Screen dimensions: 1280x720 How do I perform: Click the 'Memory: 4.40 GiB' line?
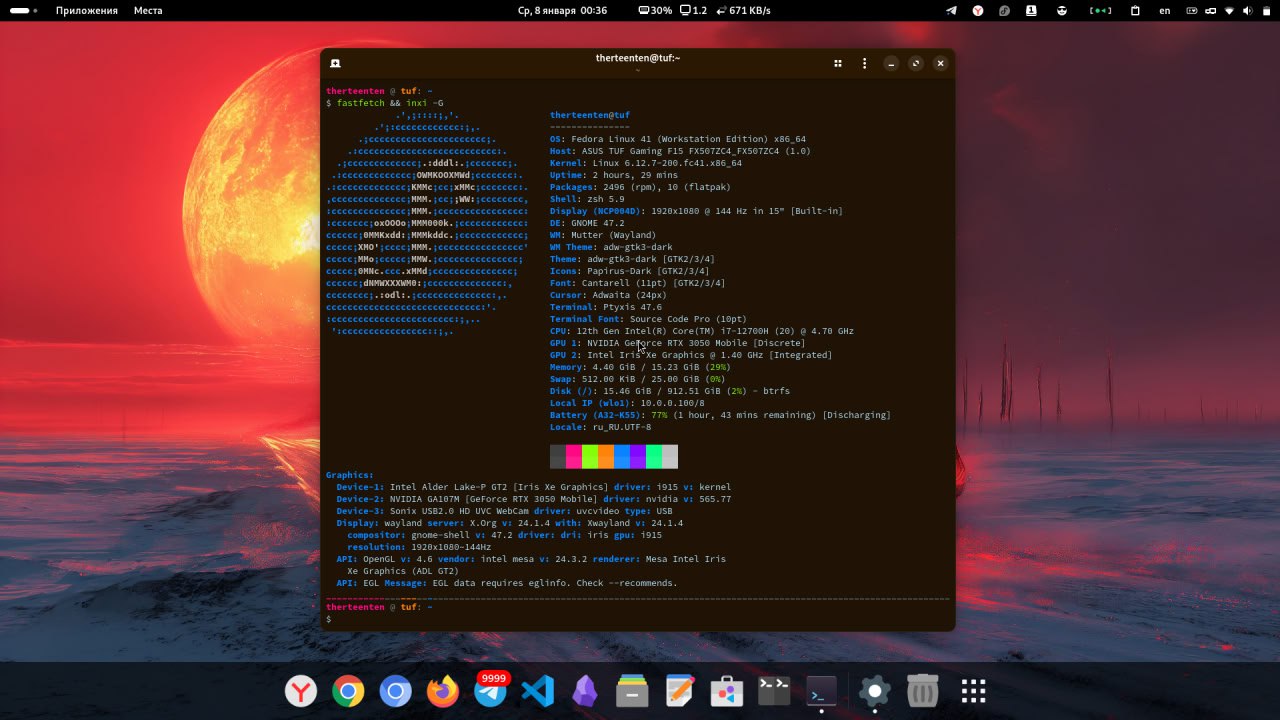click(638, 367)
